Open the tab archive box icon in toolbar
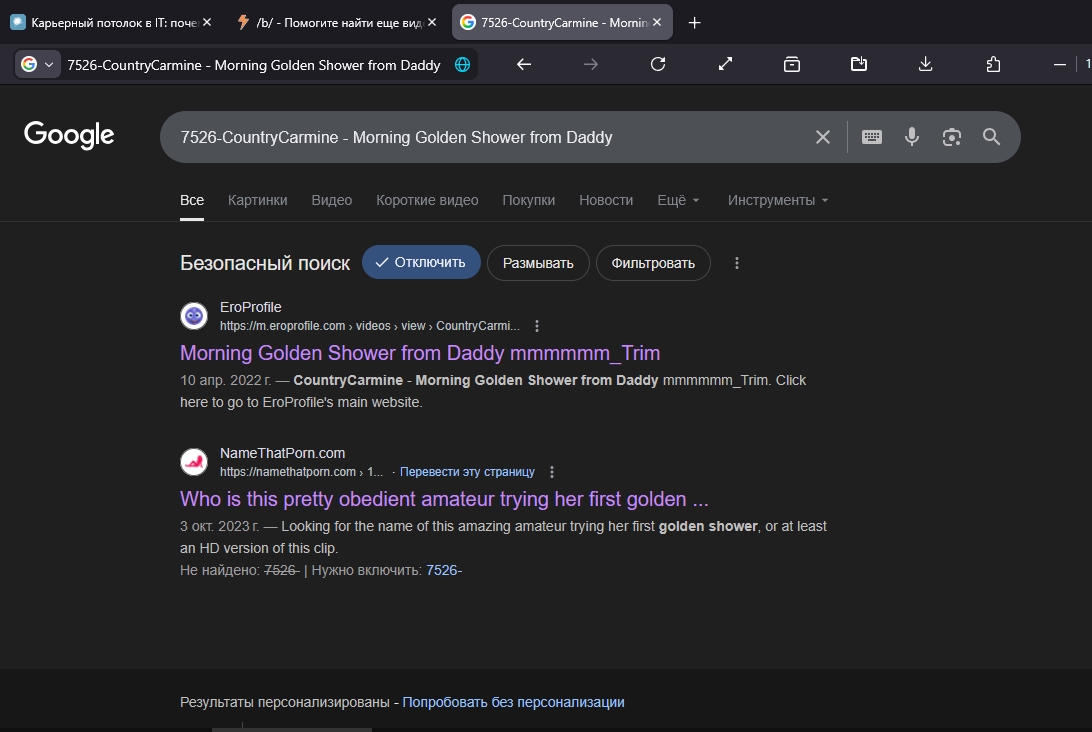Image resolution: width=1092 pixels, height=732 pixels. tap(792, 65)
